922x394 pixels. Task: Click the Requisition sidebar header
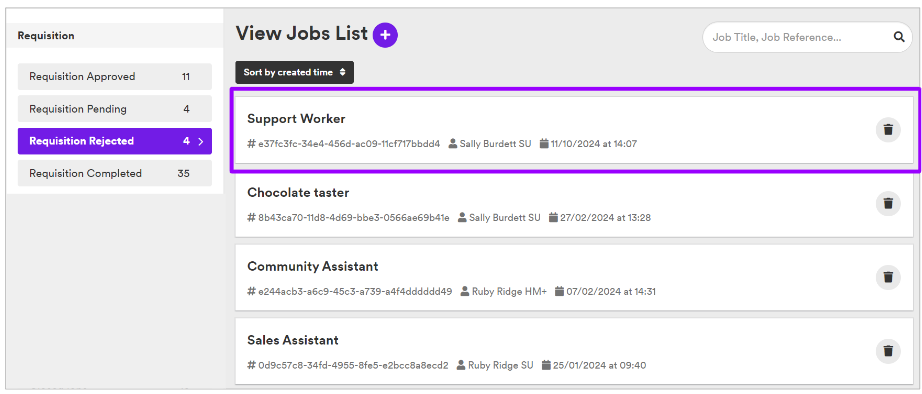click(x=46, y=36)
